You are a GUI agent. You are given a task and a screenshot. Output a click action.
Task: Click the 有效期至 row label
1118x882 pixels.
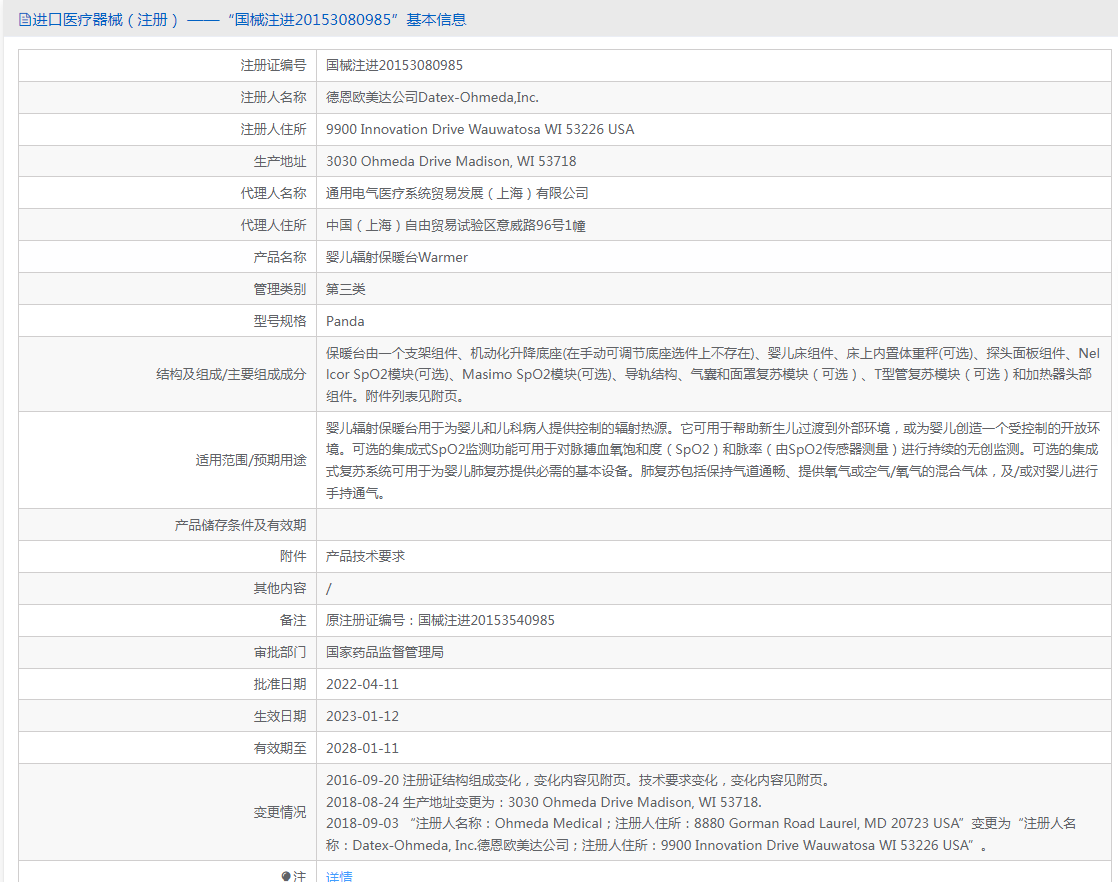click(x=280, y=749)
